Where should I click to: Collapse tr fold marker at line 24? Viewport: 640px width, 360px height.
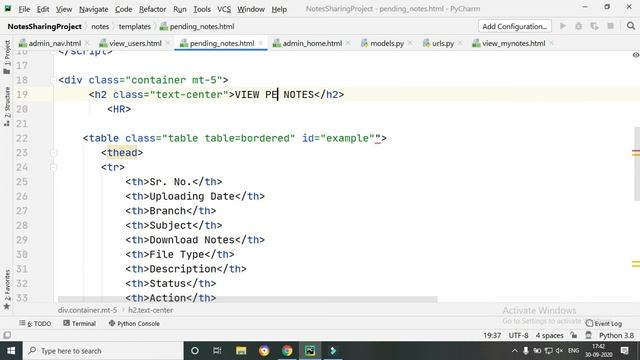pos(53,167)
